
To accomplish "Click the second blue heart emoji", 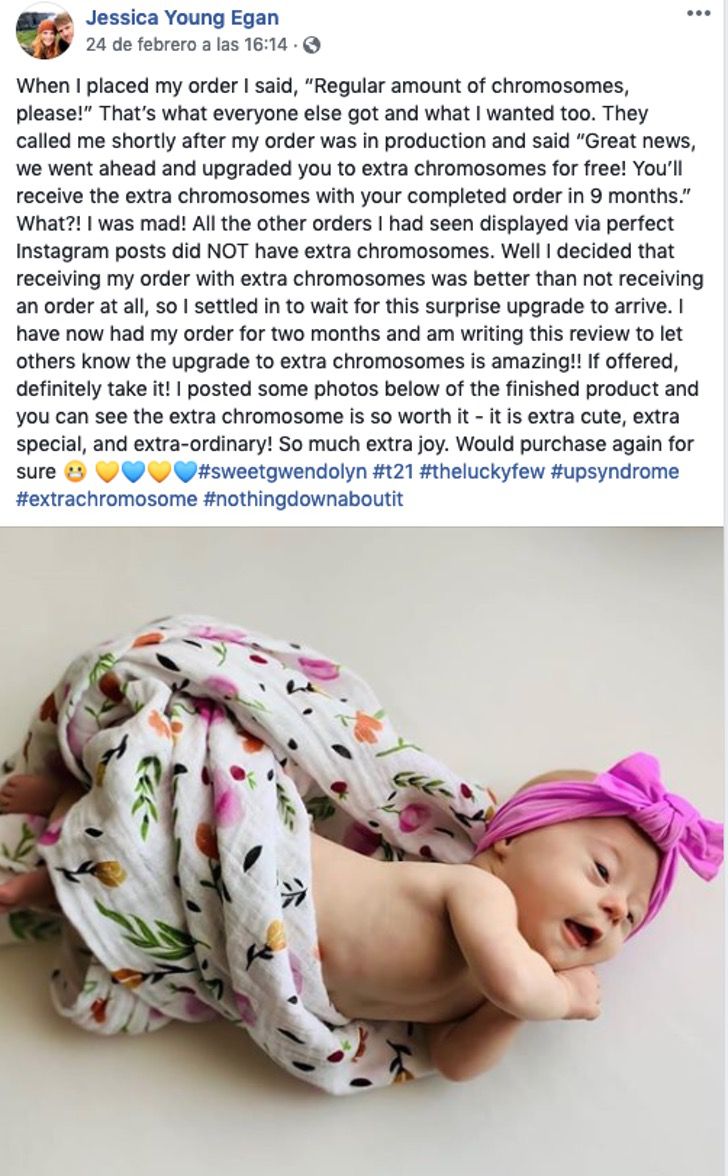I will pos(184,472).
